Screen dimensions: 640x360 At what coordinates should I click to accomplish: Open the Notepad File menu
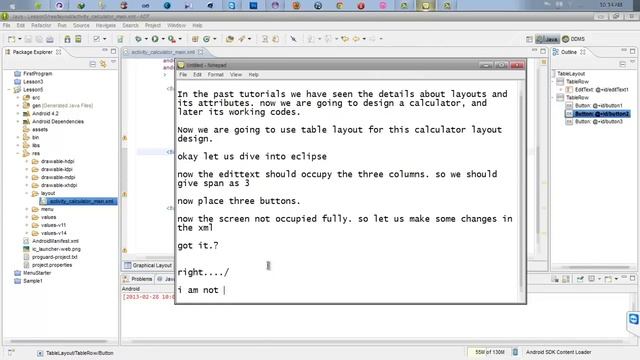pos(183,75)
